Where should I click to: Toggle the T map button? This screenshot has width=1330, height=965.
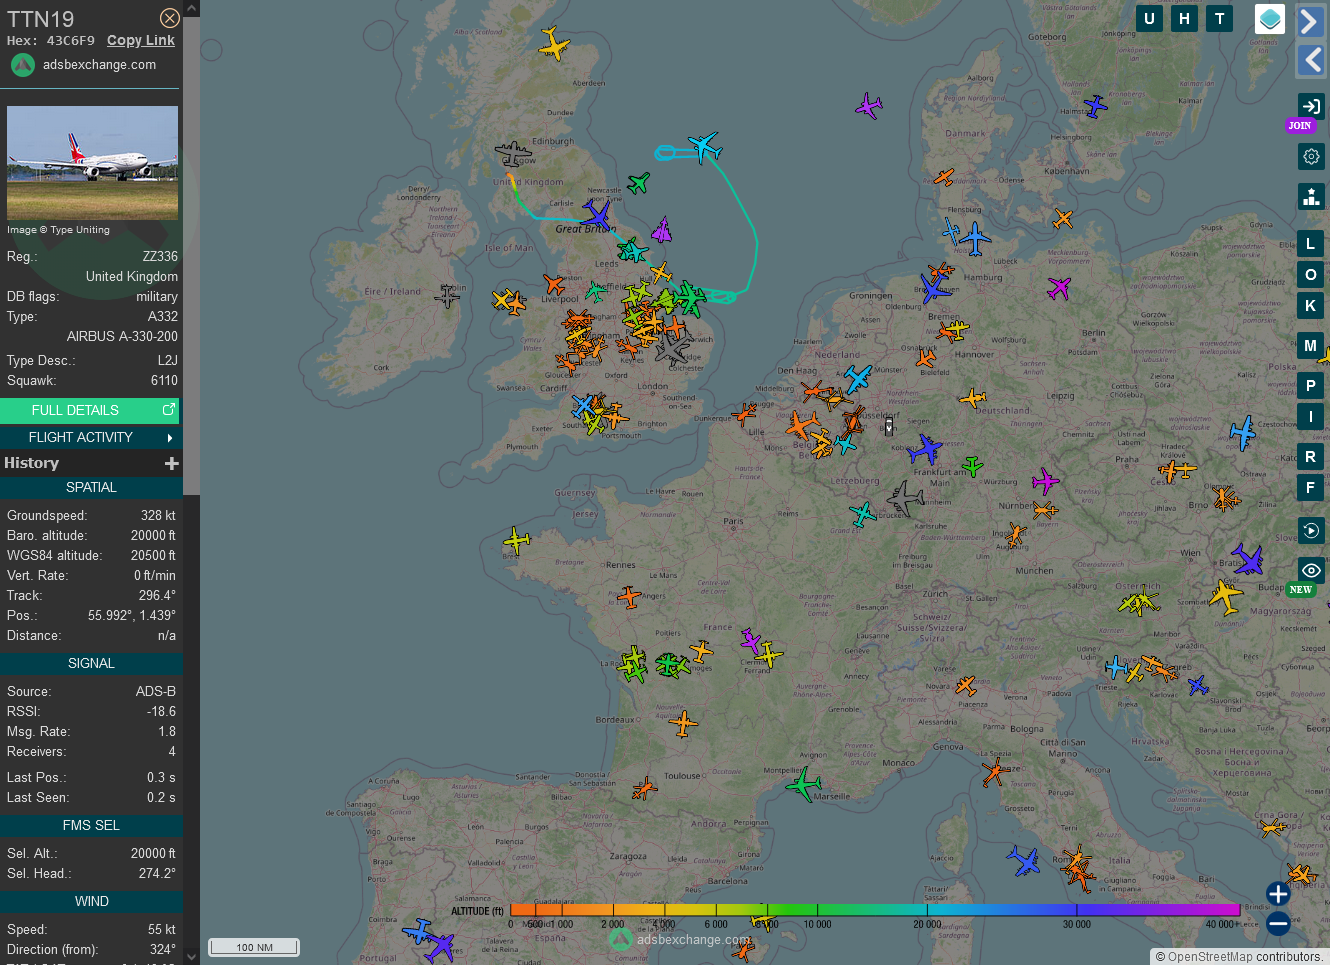1219,18
